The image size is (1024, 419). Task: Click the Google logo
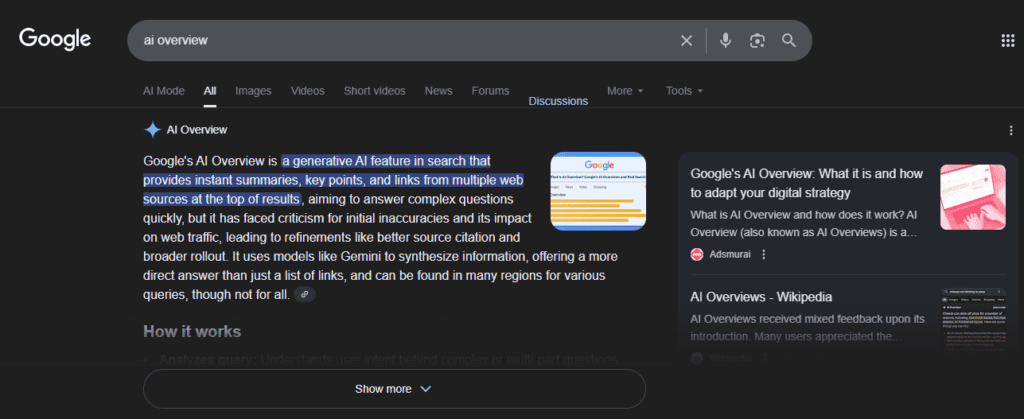click(x=55, y=39)
